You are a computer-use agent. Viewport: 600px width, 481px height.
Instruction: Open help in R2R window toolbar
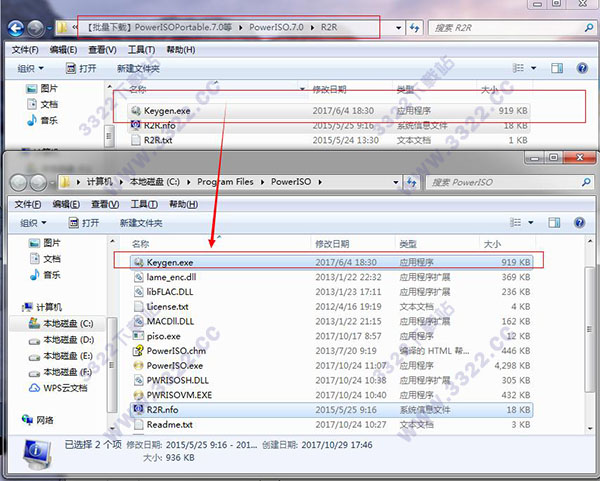point(582,68)
